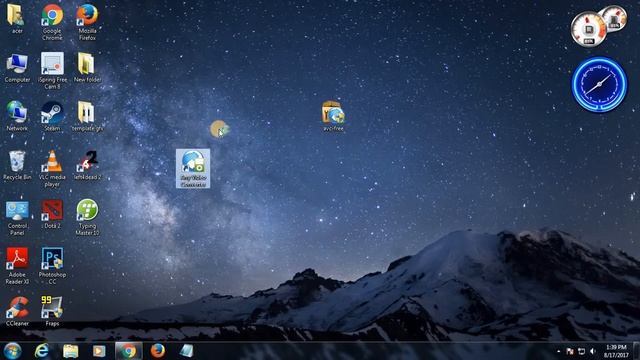This screenshot has height=360, width=640.
Task: Open the blue notepad taskbar app
Action: (187, 351)
